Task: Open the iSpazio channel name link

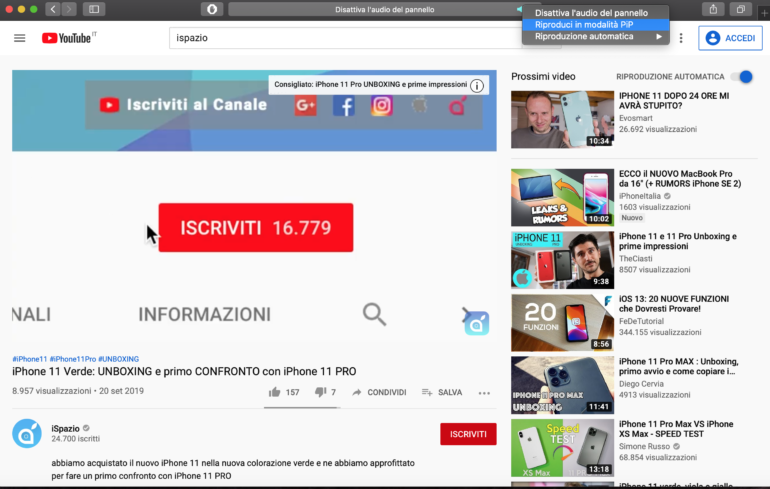Action: [65, 429]
